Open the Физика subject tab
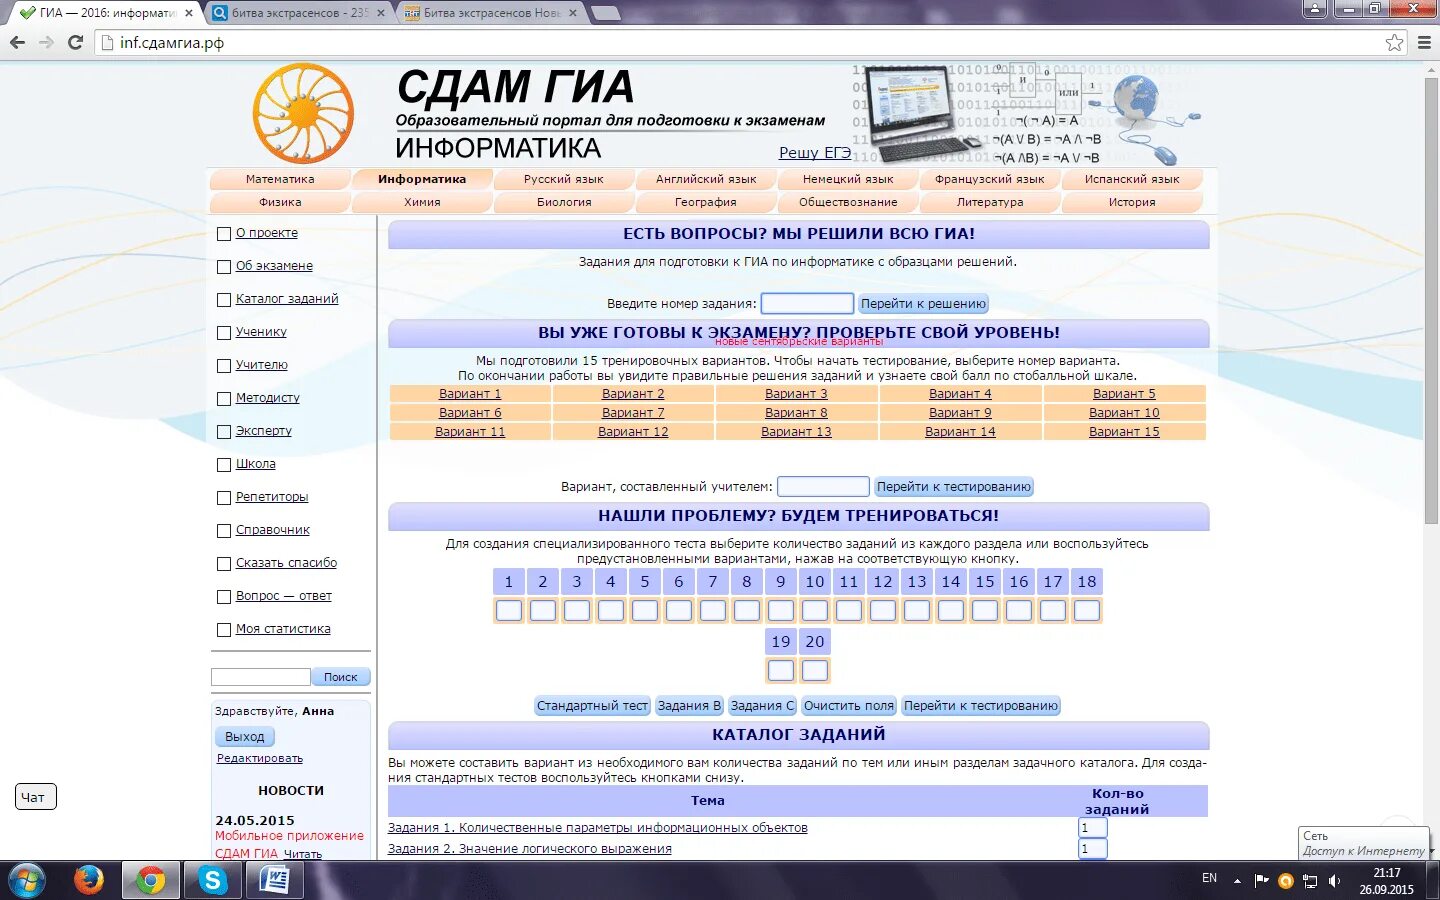This screenshot has height=900, width=1440. tap(280, 202)
